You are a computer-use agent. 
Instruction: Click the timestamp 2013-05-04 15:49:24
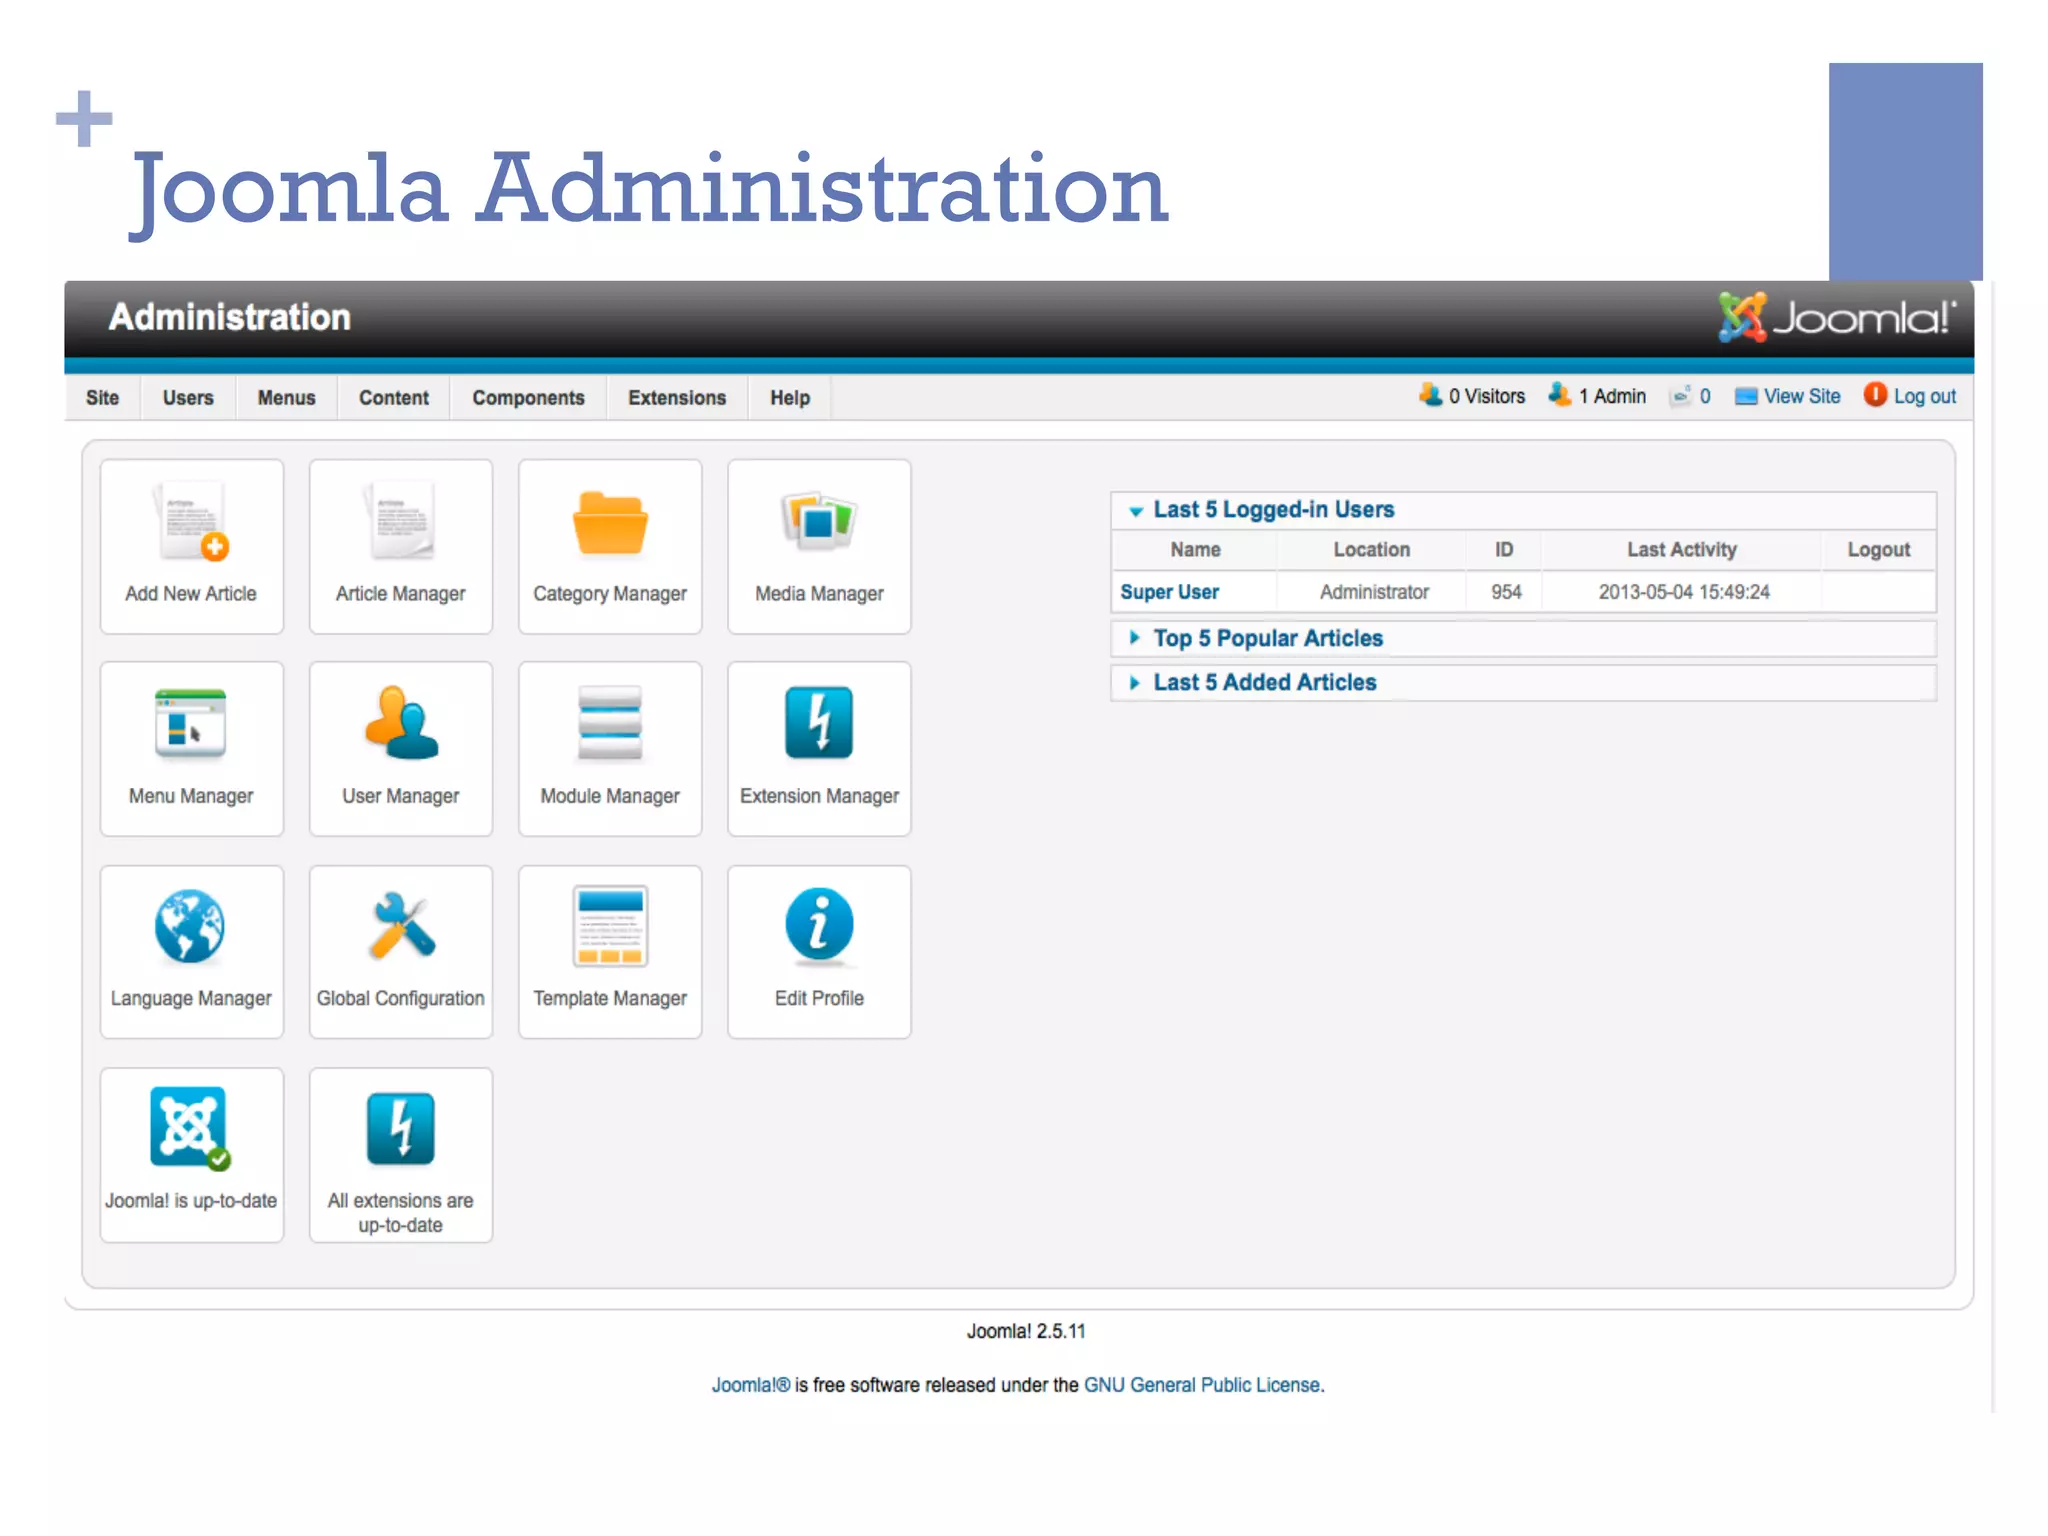pyautogui.click(x=1684, y=592)
